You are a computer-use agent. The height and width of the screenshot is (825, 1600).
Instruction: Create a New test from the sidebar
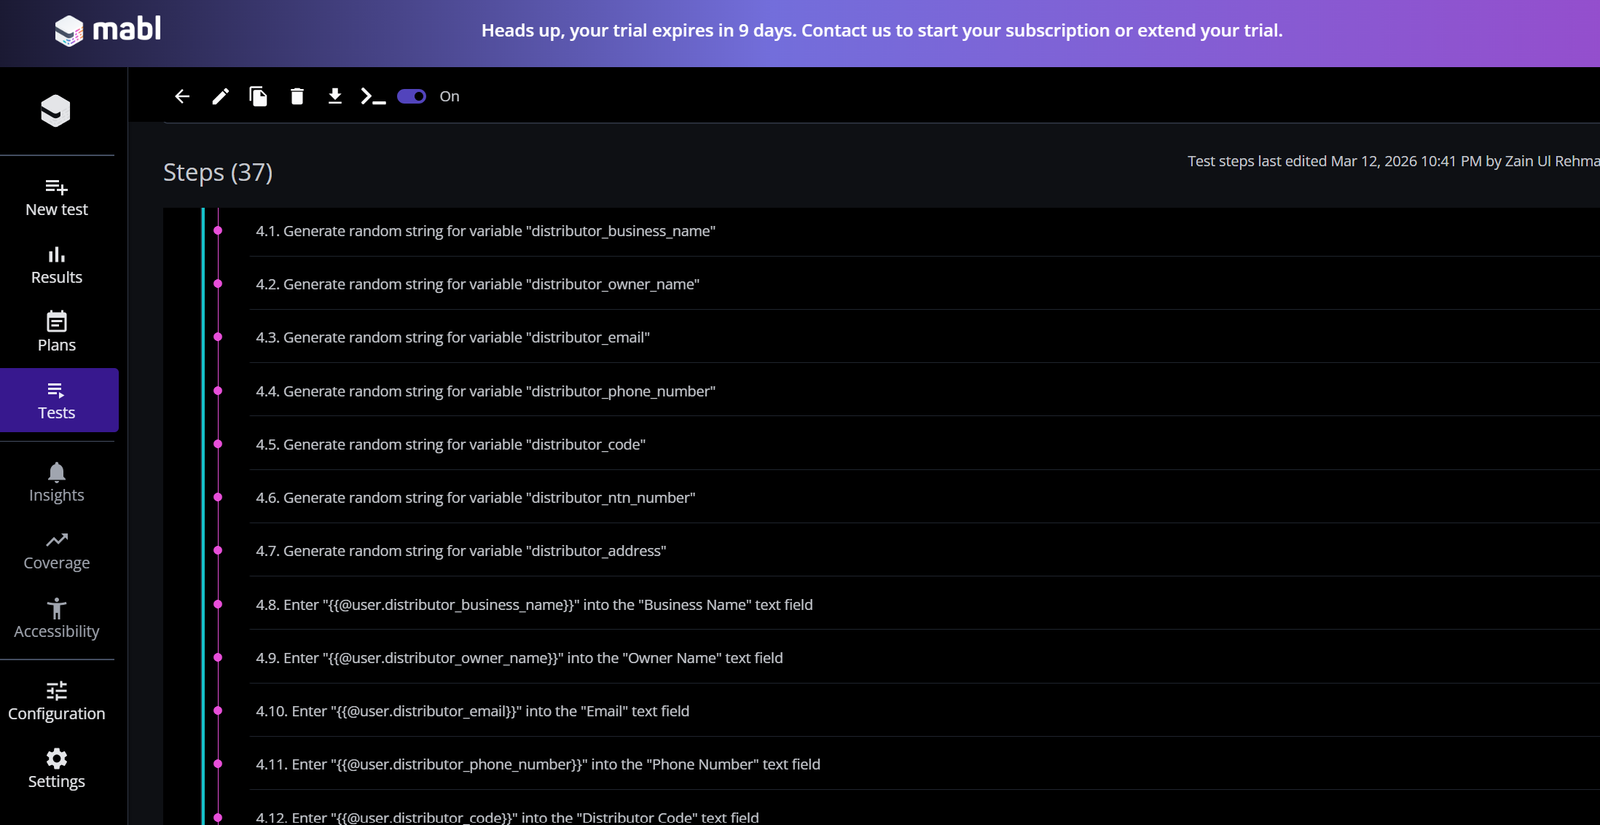[x=57, y=197]
